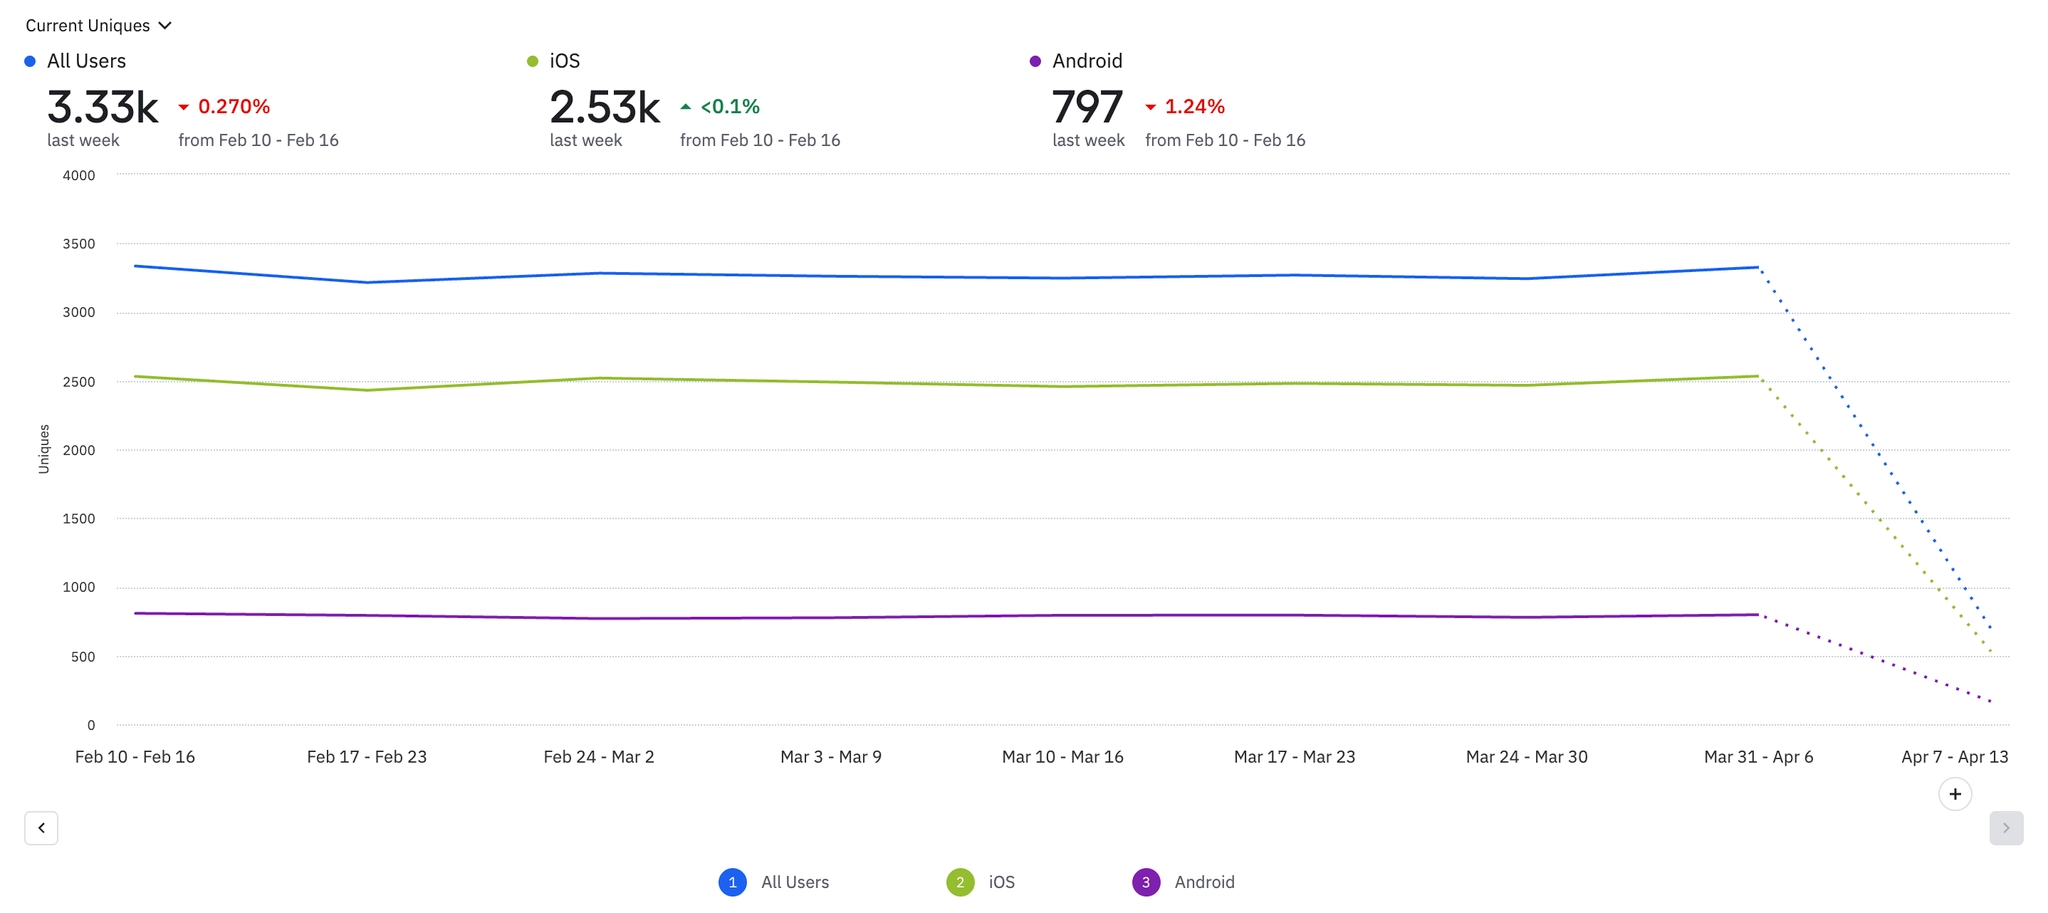Click the blue numbered 1 legend circle

732,882
